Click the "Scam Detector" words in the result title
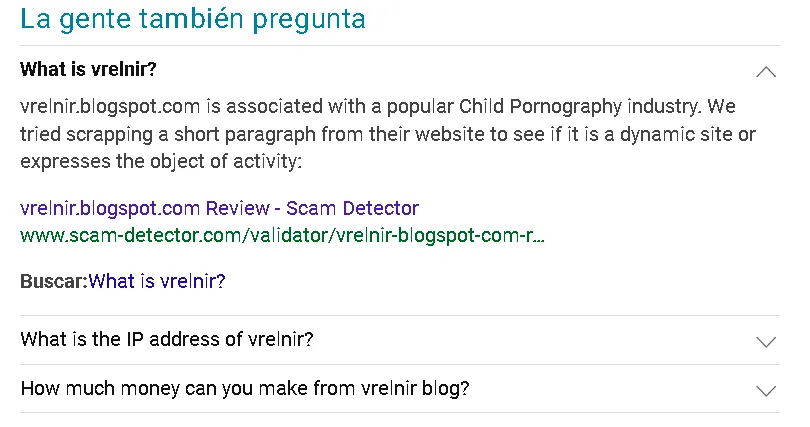Screen dimensions: 810x427 [x=352, y=209]
